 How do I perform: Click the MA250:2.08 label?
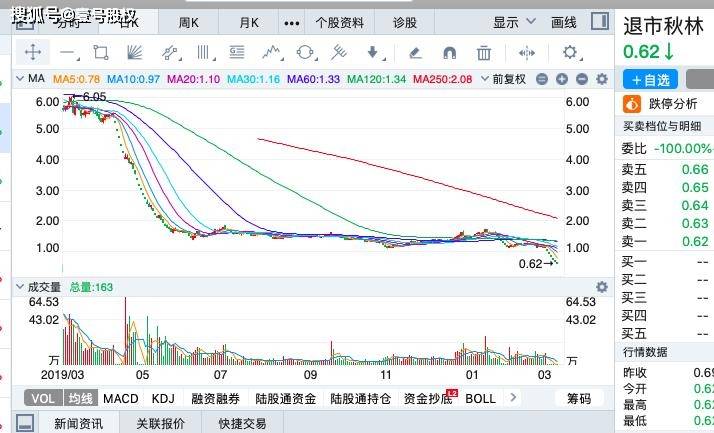point(443,79)
